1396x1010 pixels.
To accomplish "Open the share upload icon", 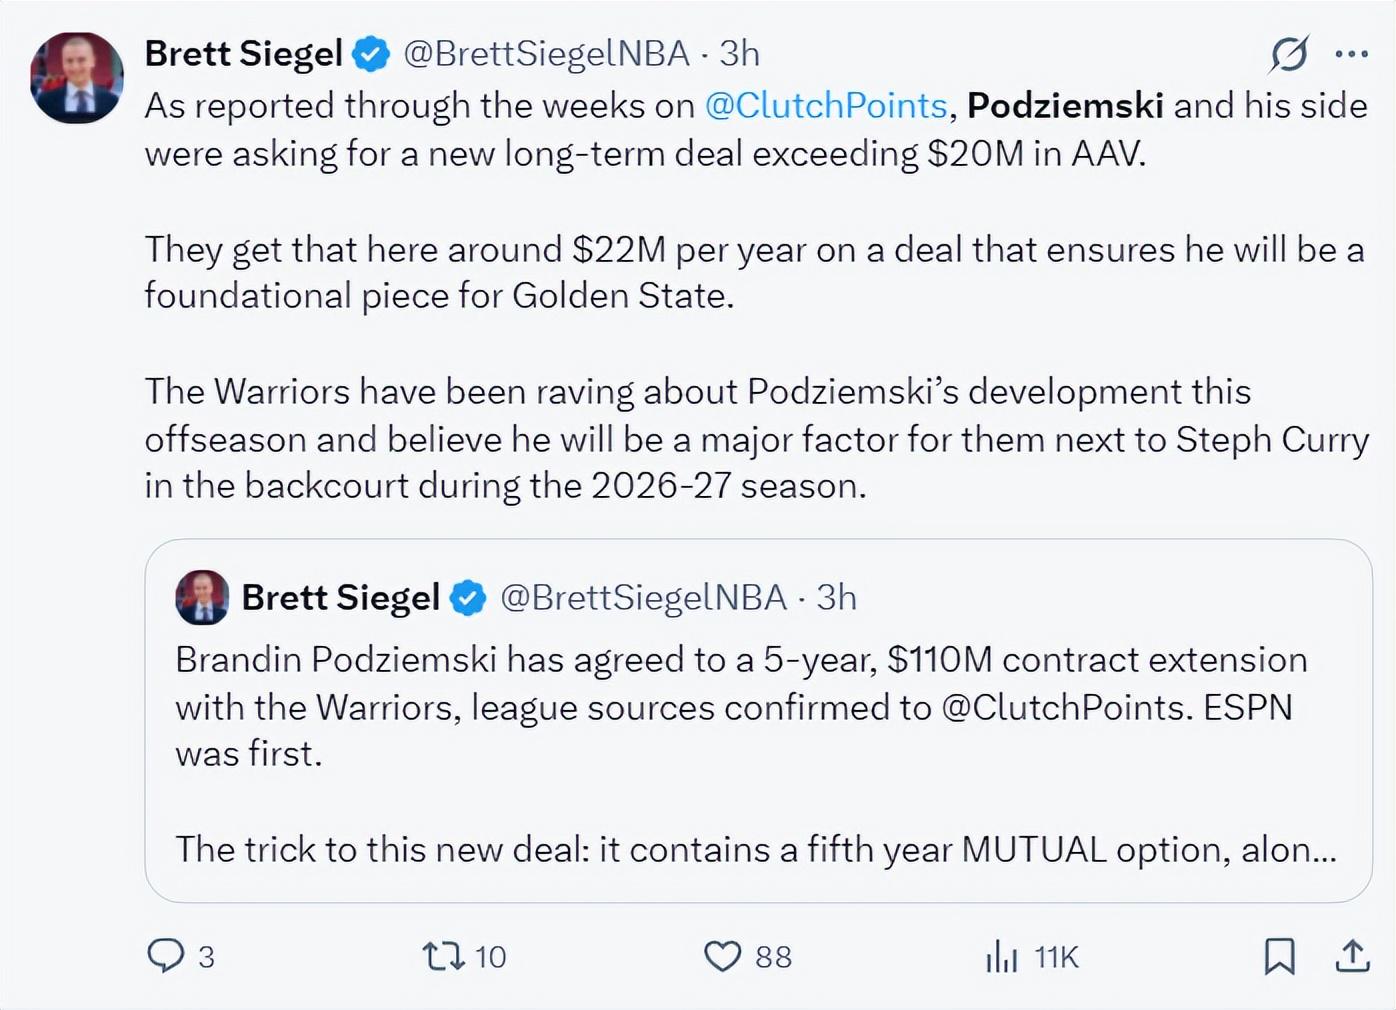I will [1352, 956].
